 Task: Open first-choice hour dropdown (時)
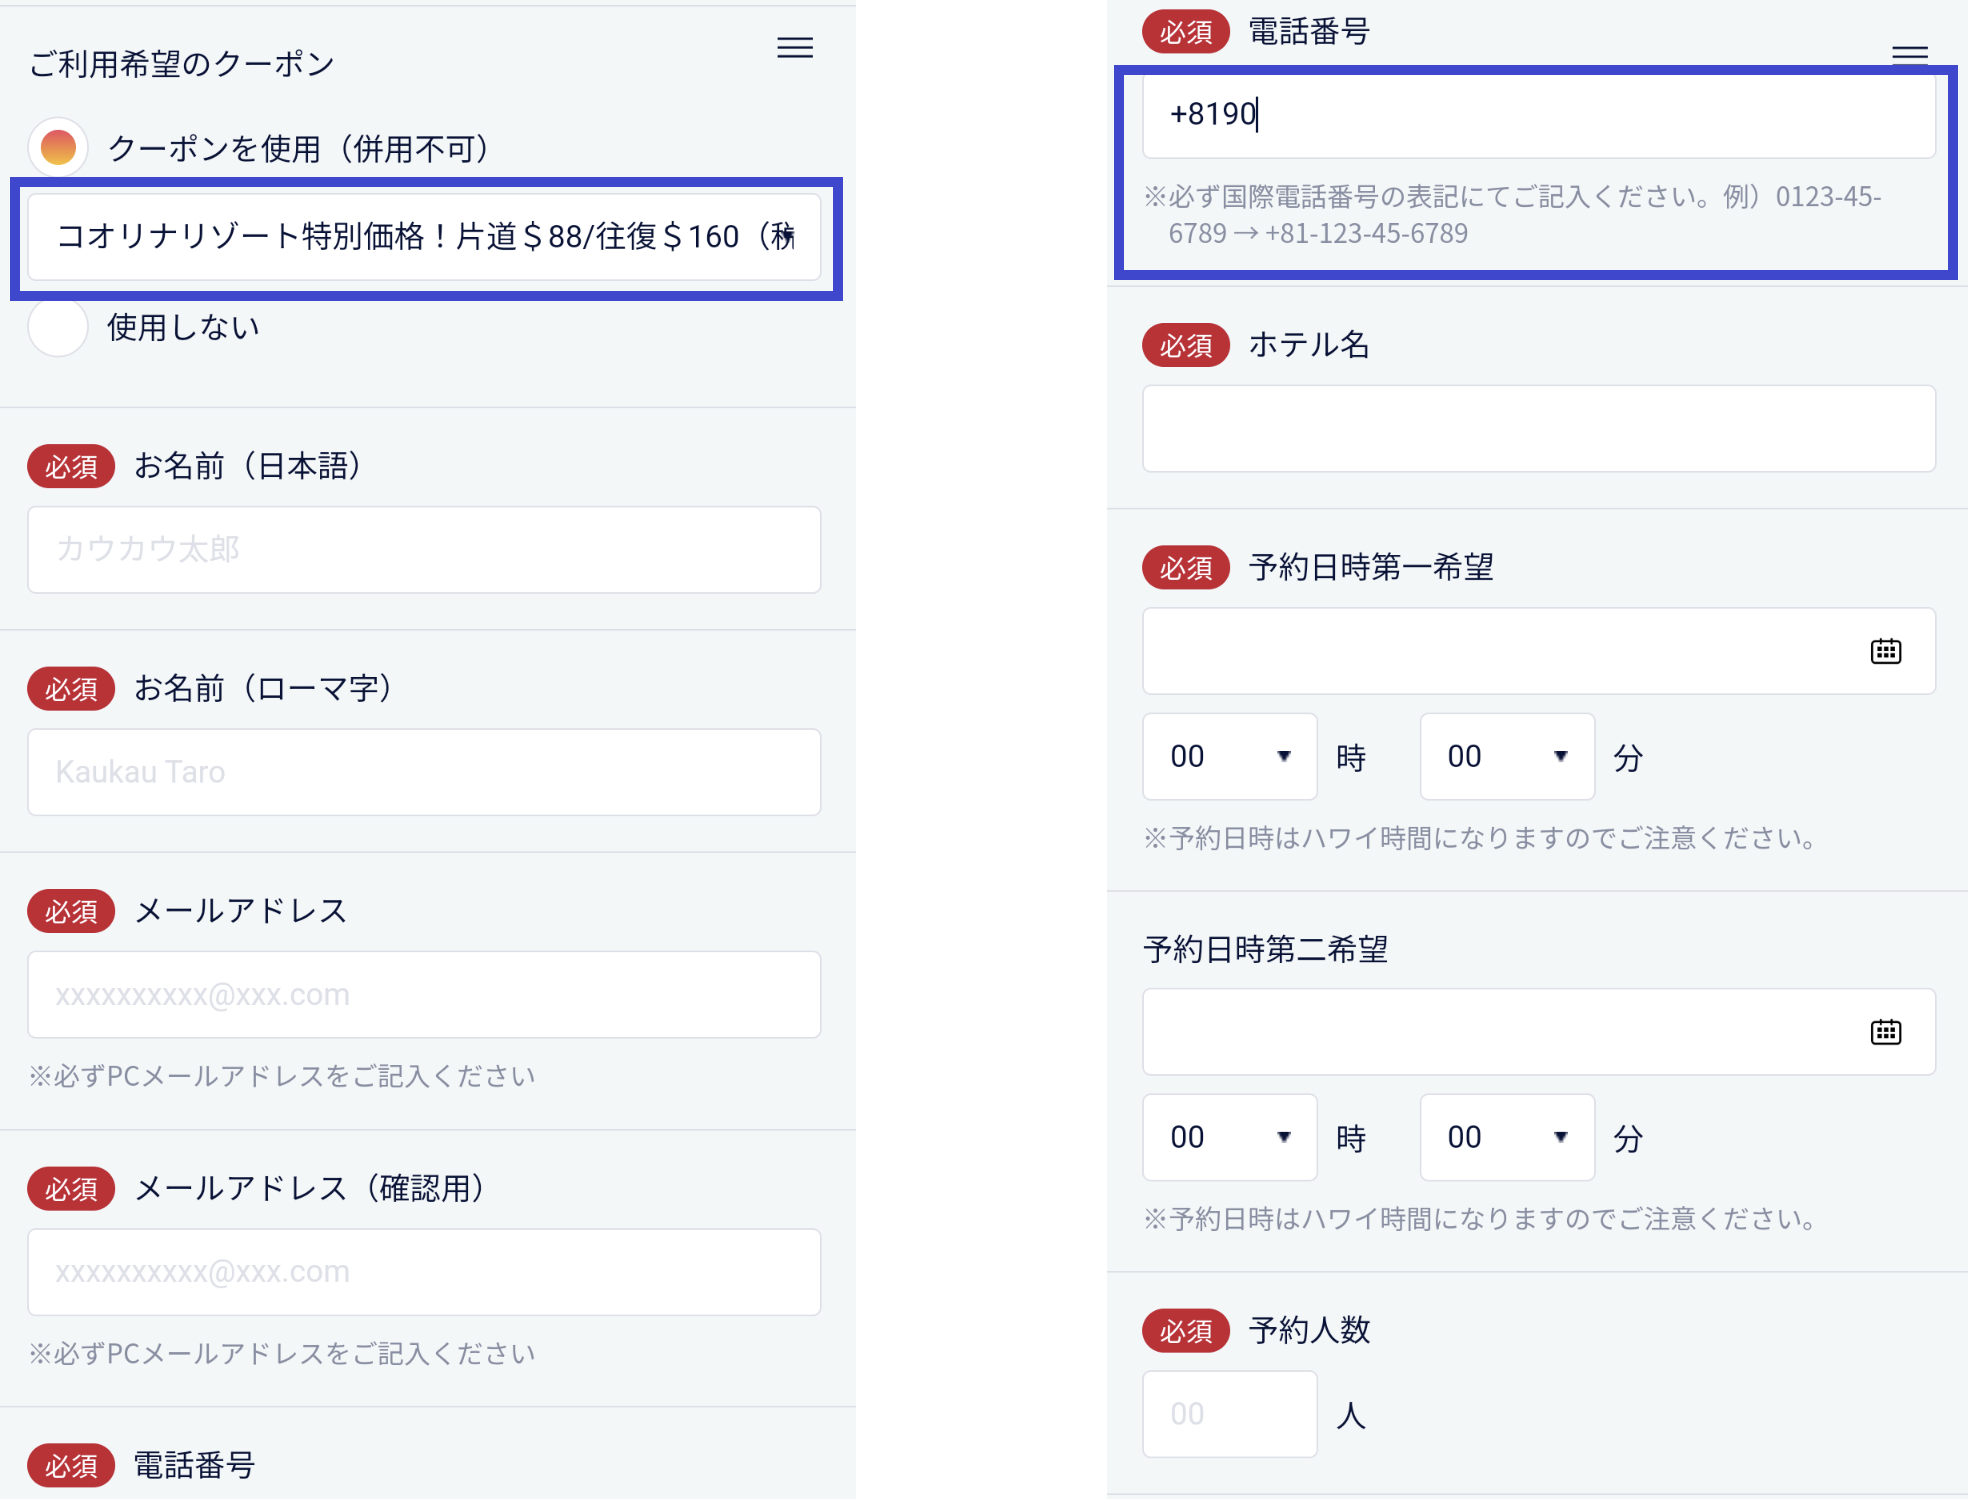1229,756
